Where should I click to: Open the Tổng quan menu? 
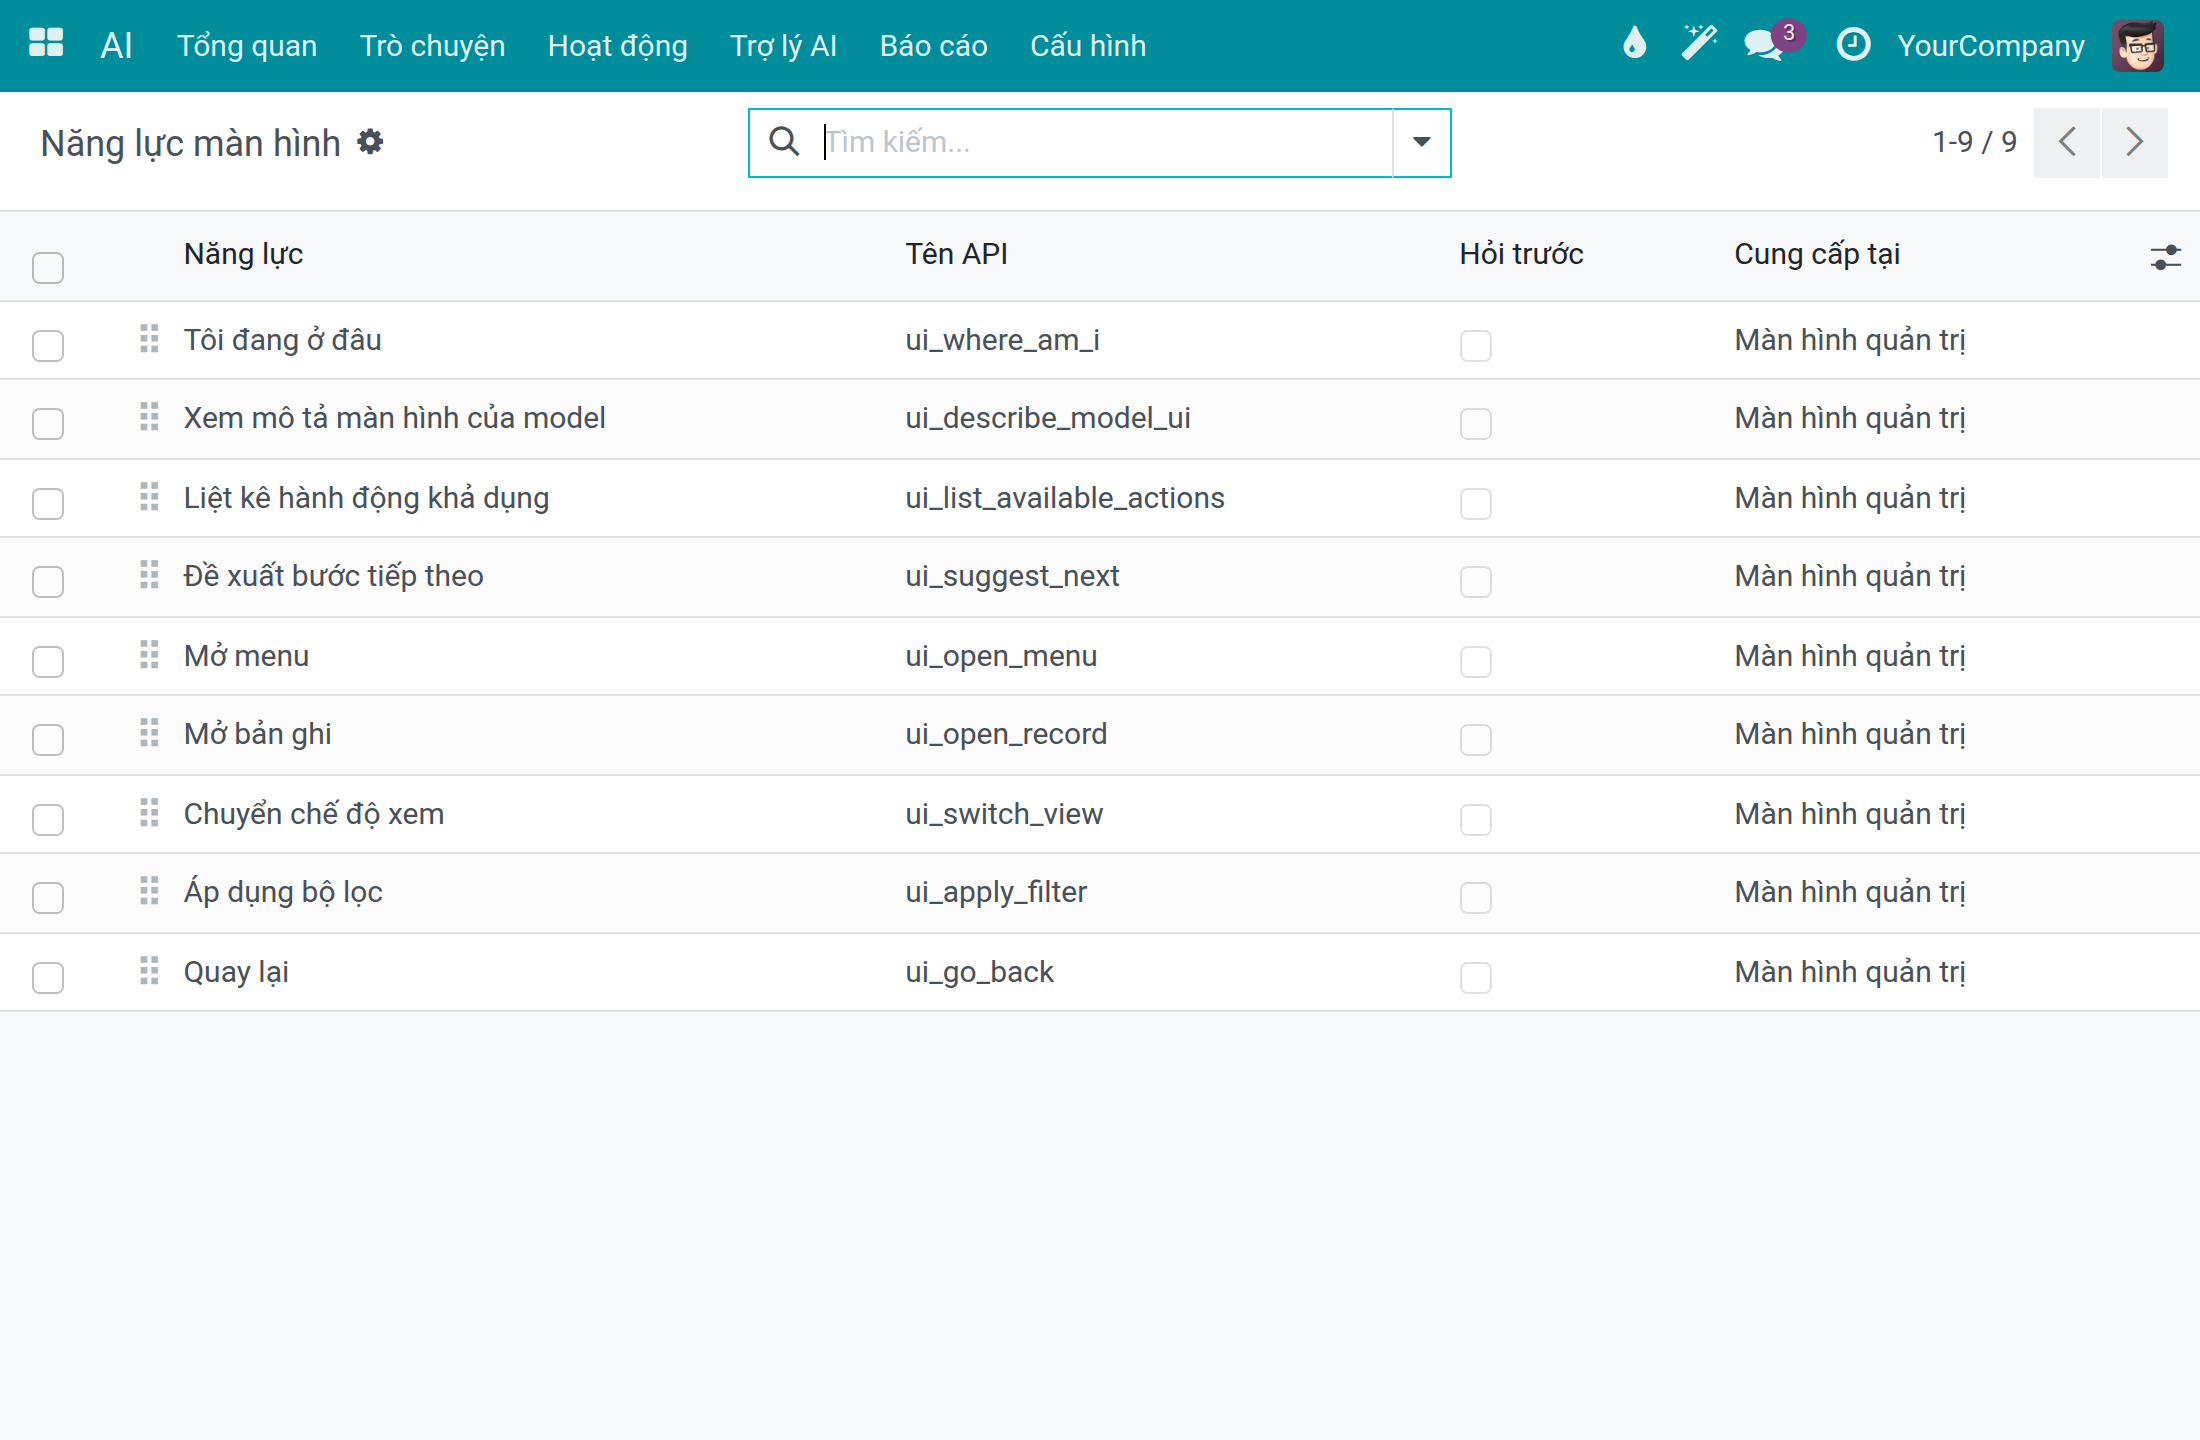(x=247, y=46)
